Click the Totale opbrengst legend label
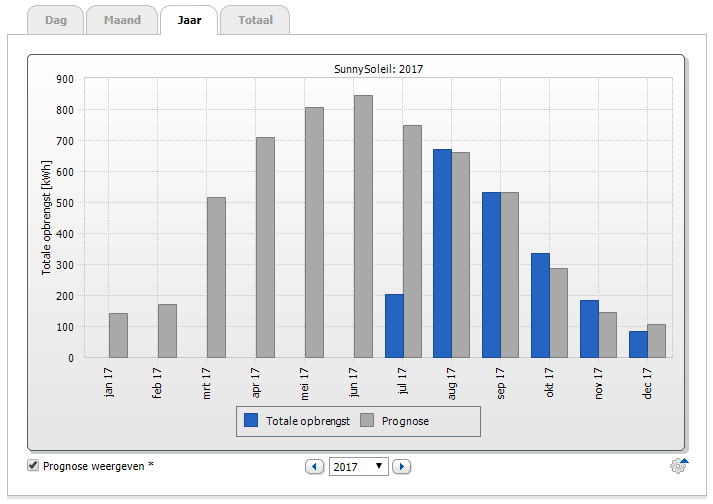The width and height of the screenshot is (713, 504). 308,421
